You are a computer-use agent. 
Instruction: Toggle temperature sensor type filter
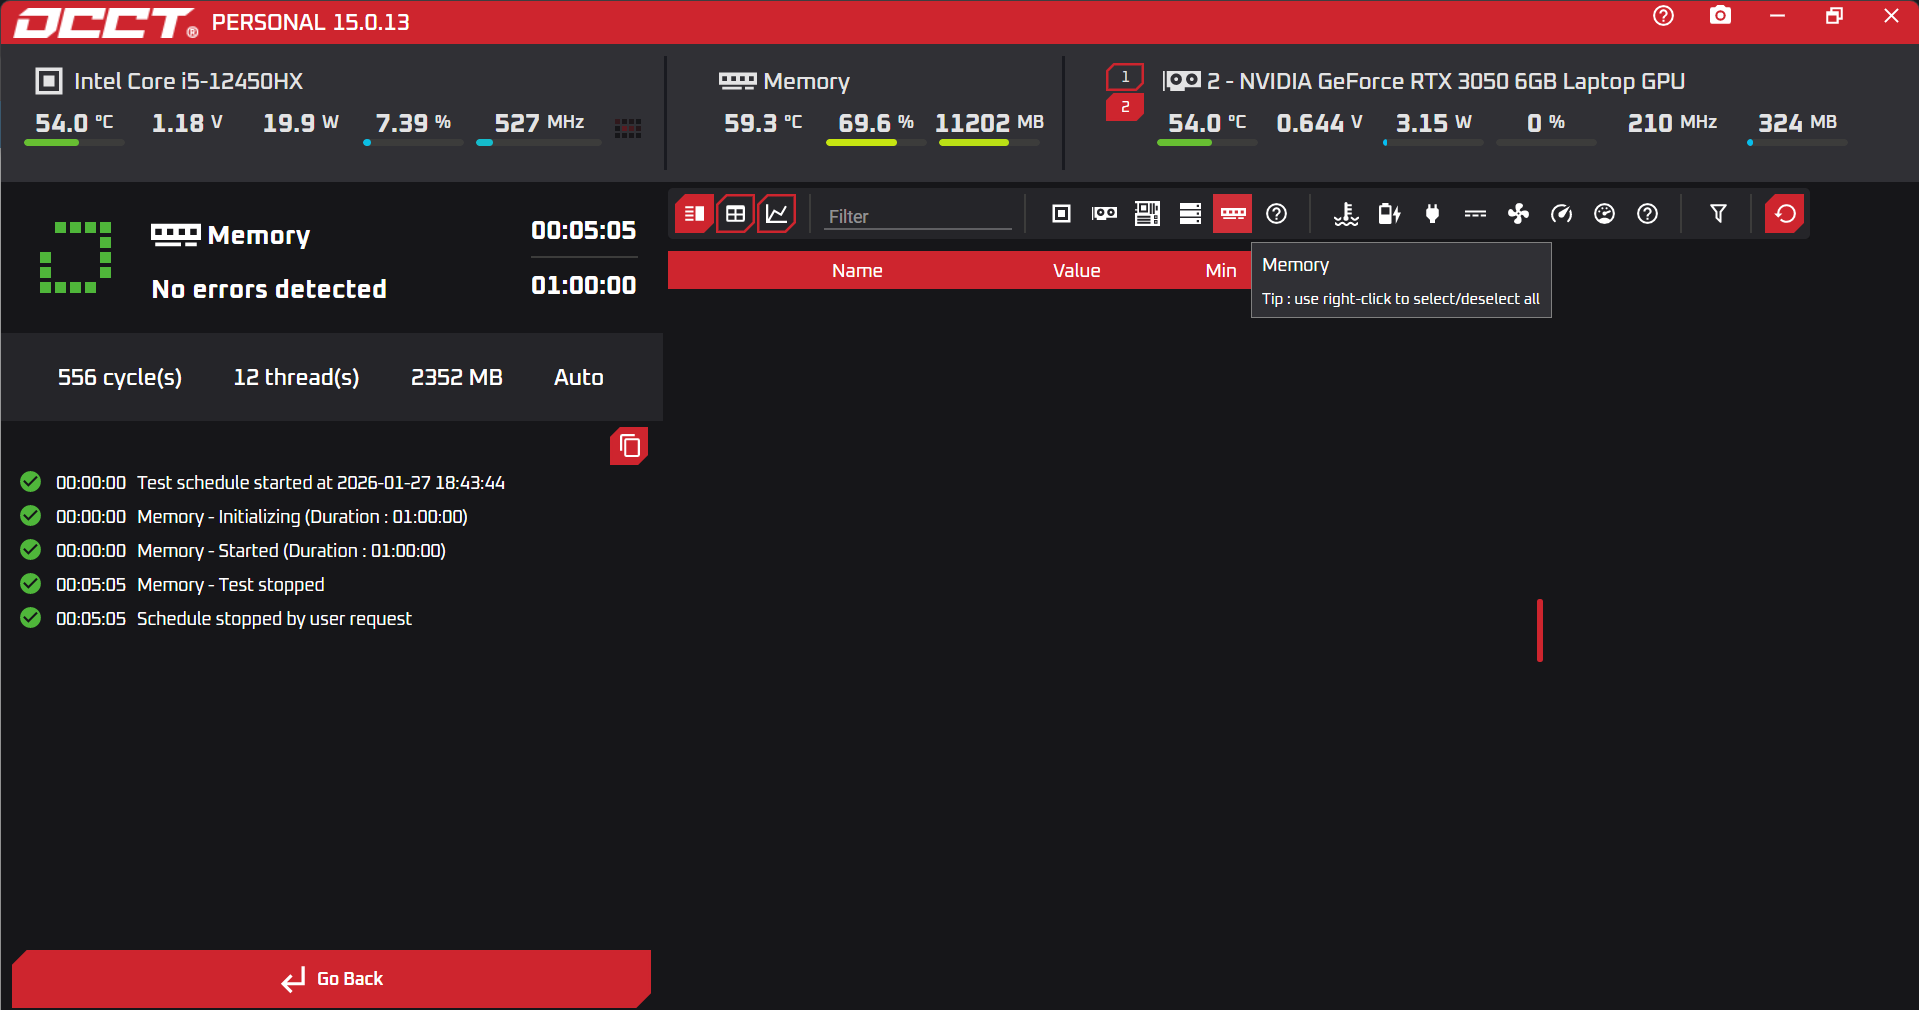click(1346, 214)
